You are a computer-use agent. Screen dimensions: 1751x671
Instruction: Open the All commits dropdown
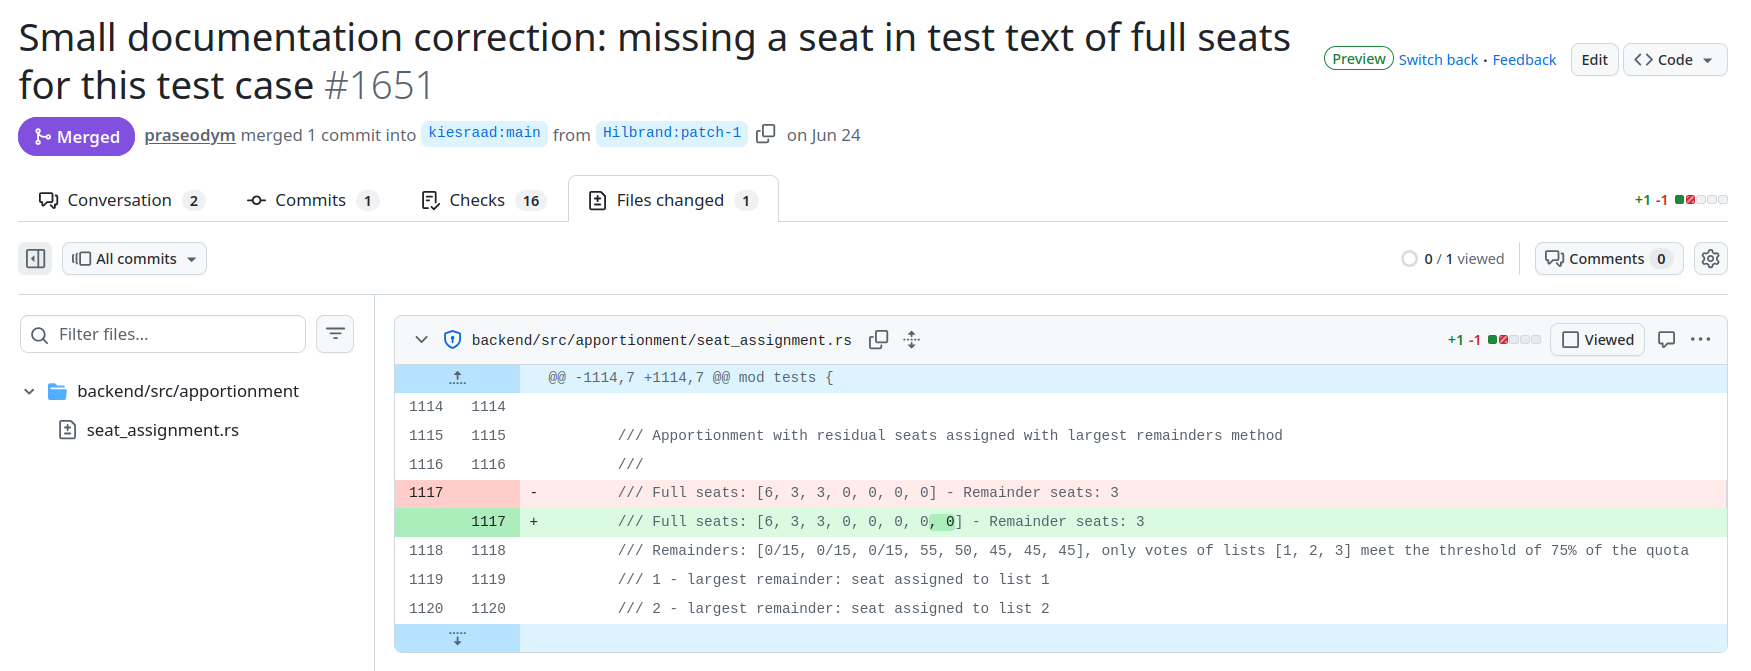(134, 258)
